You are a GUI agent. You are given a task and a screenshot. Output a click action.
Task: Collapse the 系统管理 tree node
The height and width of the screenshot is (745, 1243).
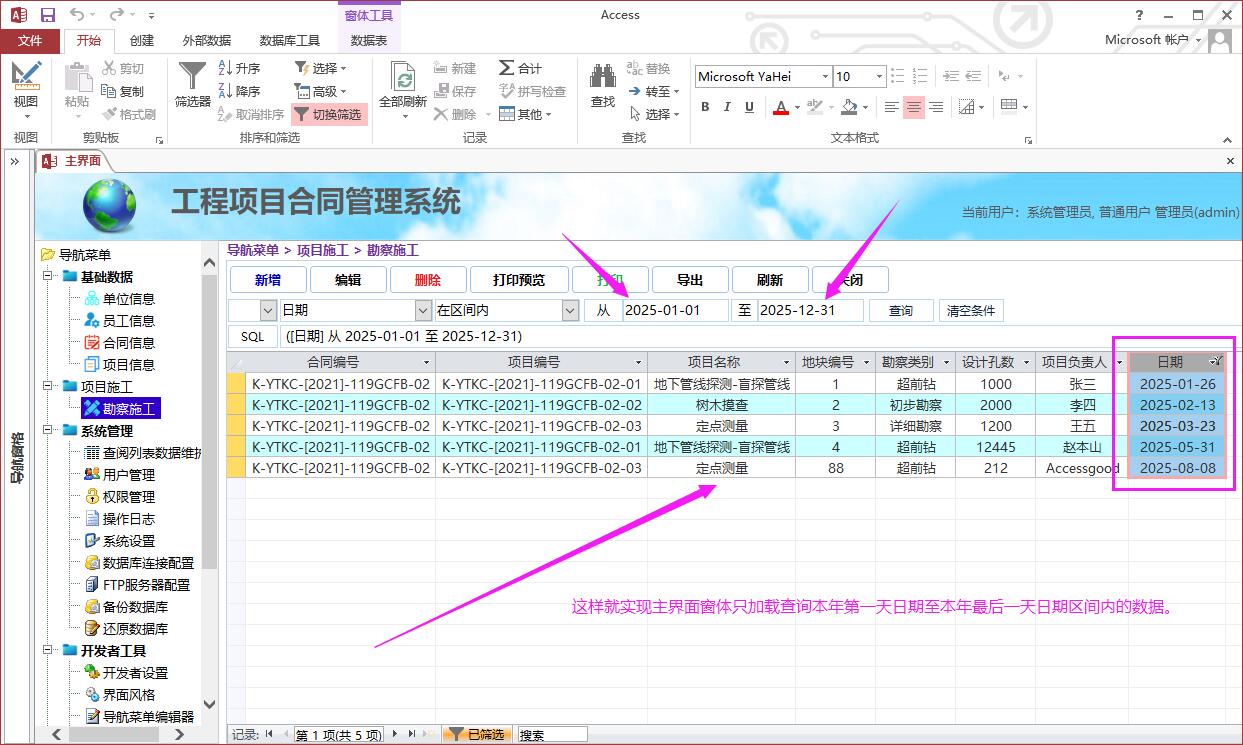click(x=49, y=431)
